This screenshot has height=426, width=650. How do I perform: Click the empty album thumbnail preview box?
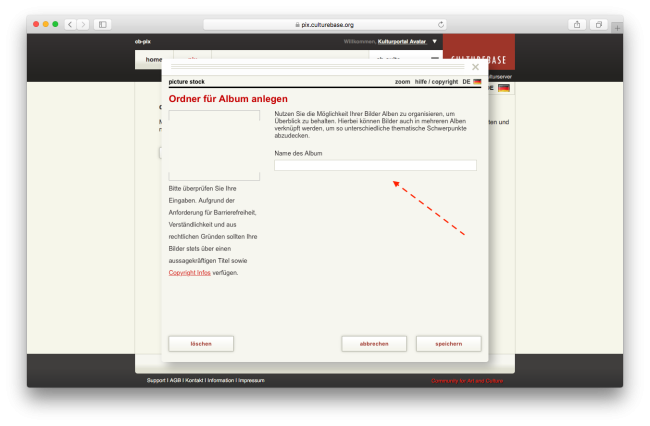tap(214, 145)
